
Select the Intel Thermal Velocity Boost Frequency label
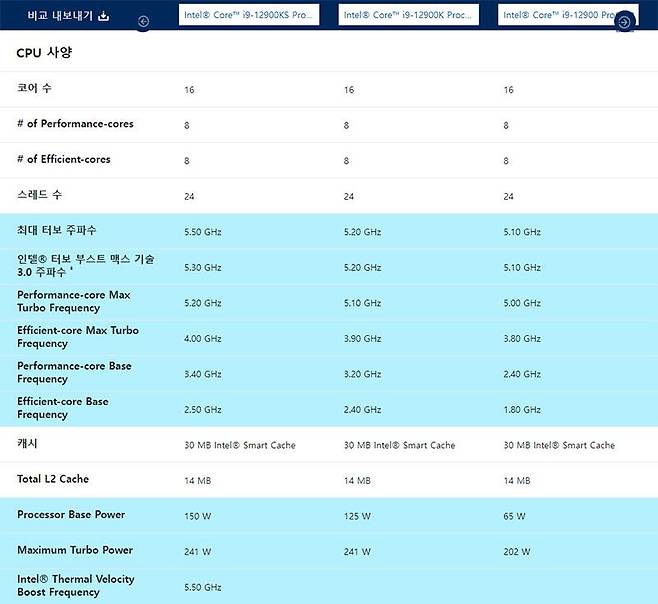(75, 586)
